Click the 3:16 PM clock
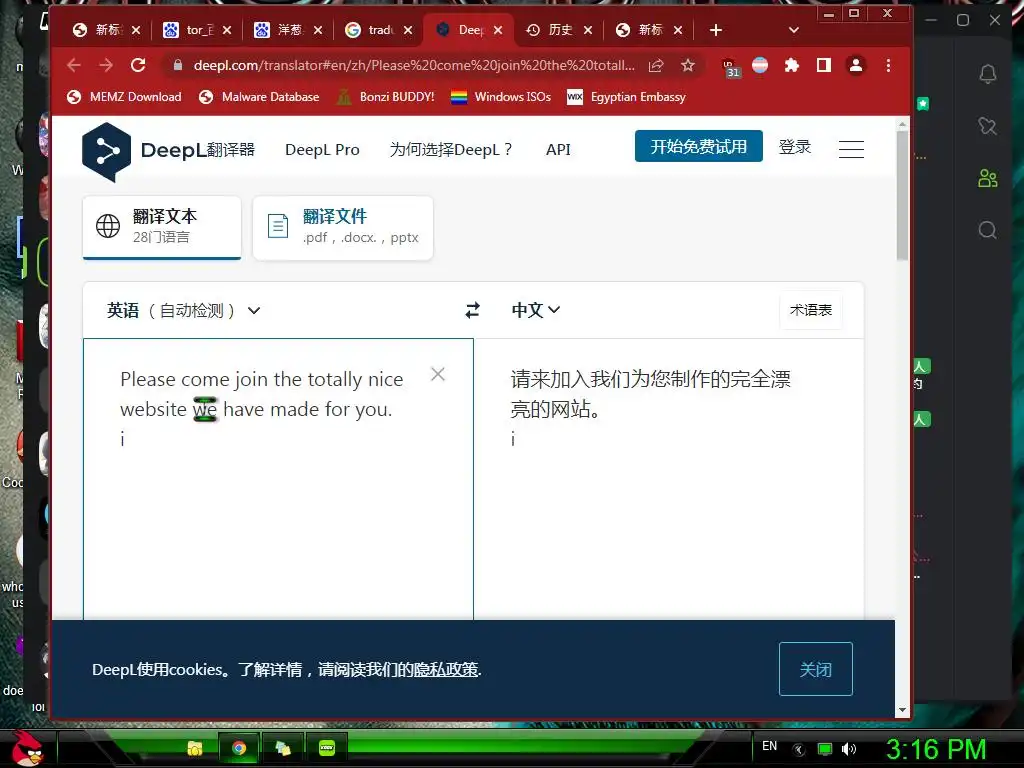1024x768 pixels. pos(936,750)
